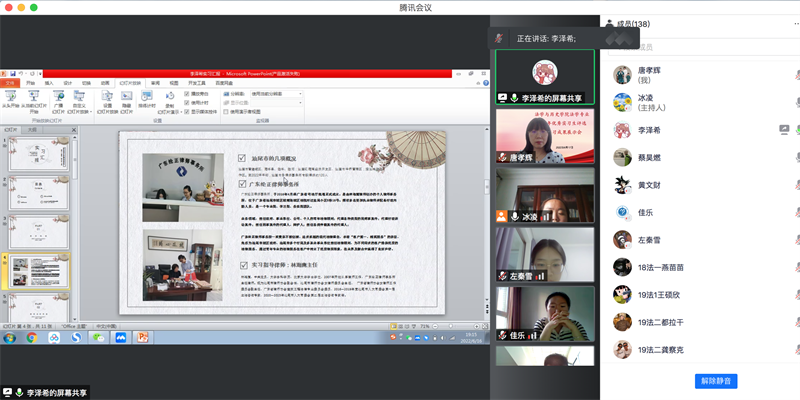
Task: Click the 录制幻灯片演示 record icon
Action: click(170, 96)
